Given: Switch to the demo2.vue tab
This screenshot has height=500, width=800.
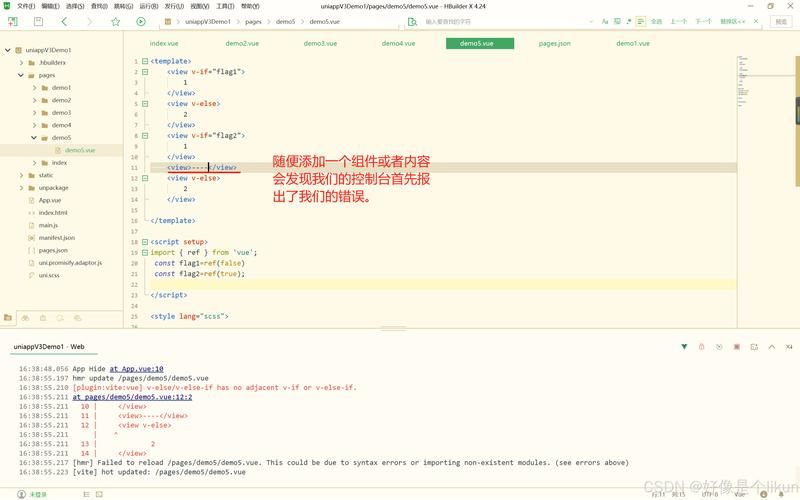Looking at the screenshot, I should (242, 43).
